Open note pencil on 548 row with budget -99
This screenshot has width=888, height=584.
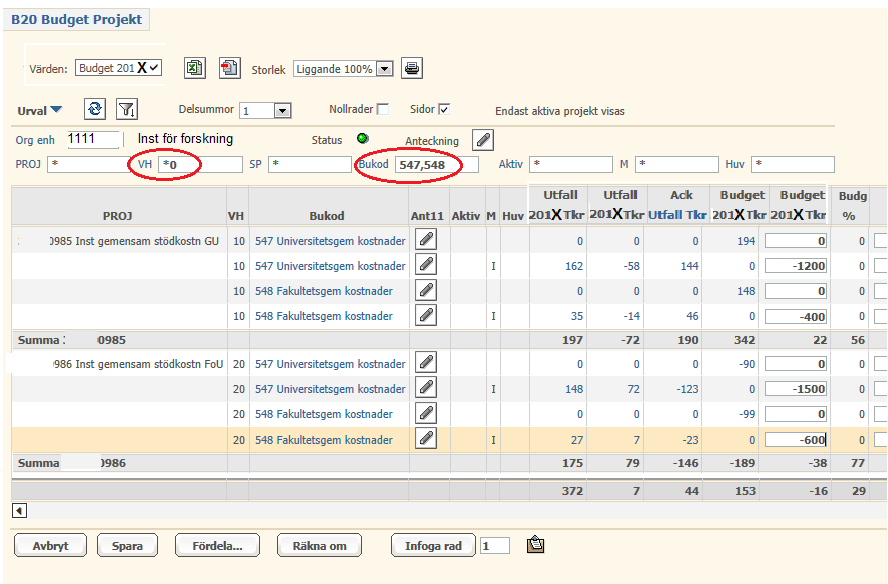click(426, 413)
